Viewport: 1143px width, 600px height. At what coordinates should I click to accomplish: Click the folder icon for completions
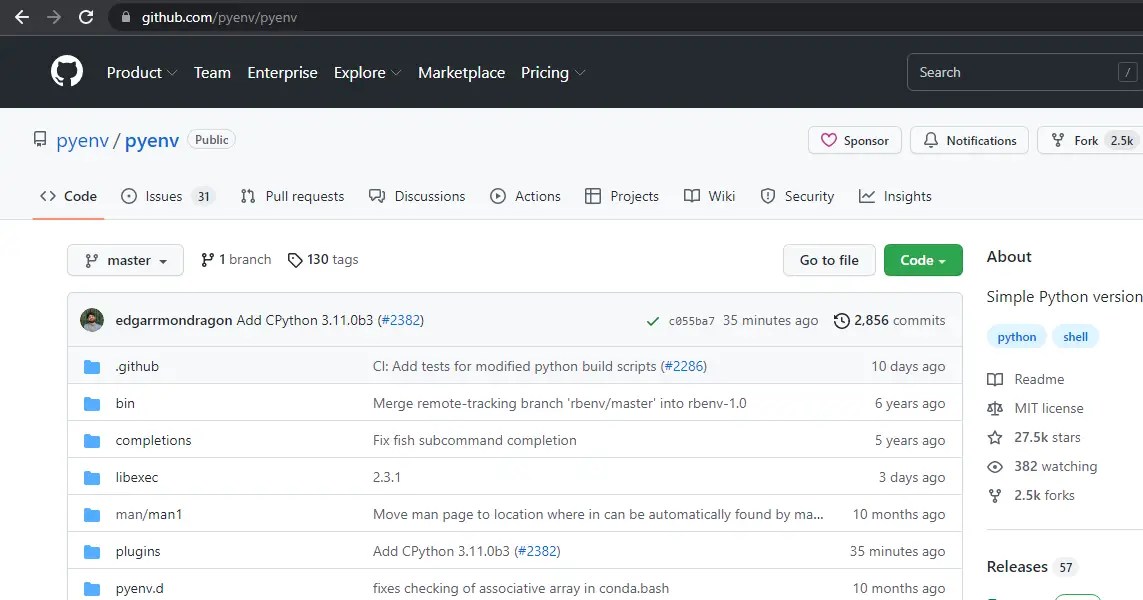pos(92,441)
